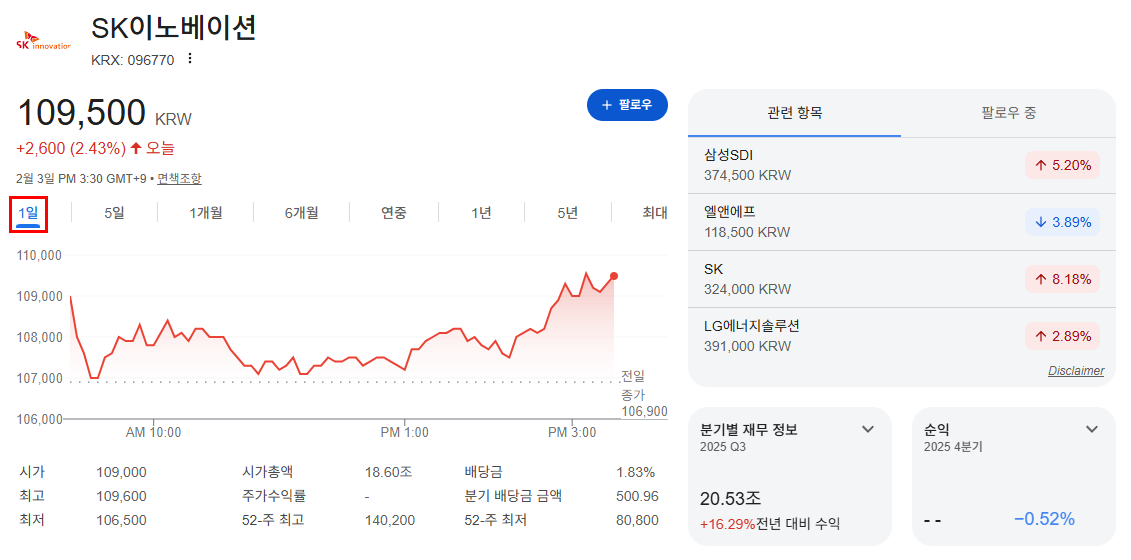The width and height of the screenshot is (1131, 560).
Task: Click the 5.20% up badge for 삼성SDI
Action: click(x=1062, y=165)
